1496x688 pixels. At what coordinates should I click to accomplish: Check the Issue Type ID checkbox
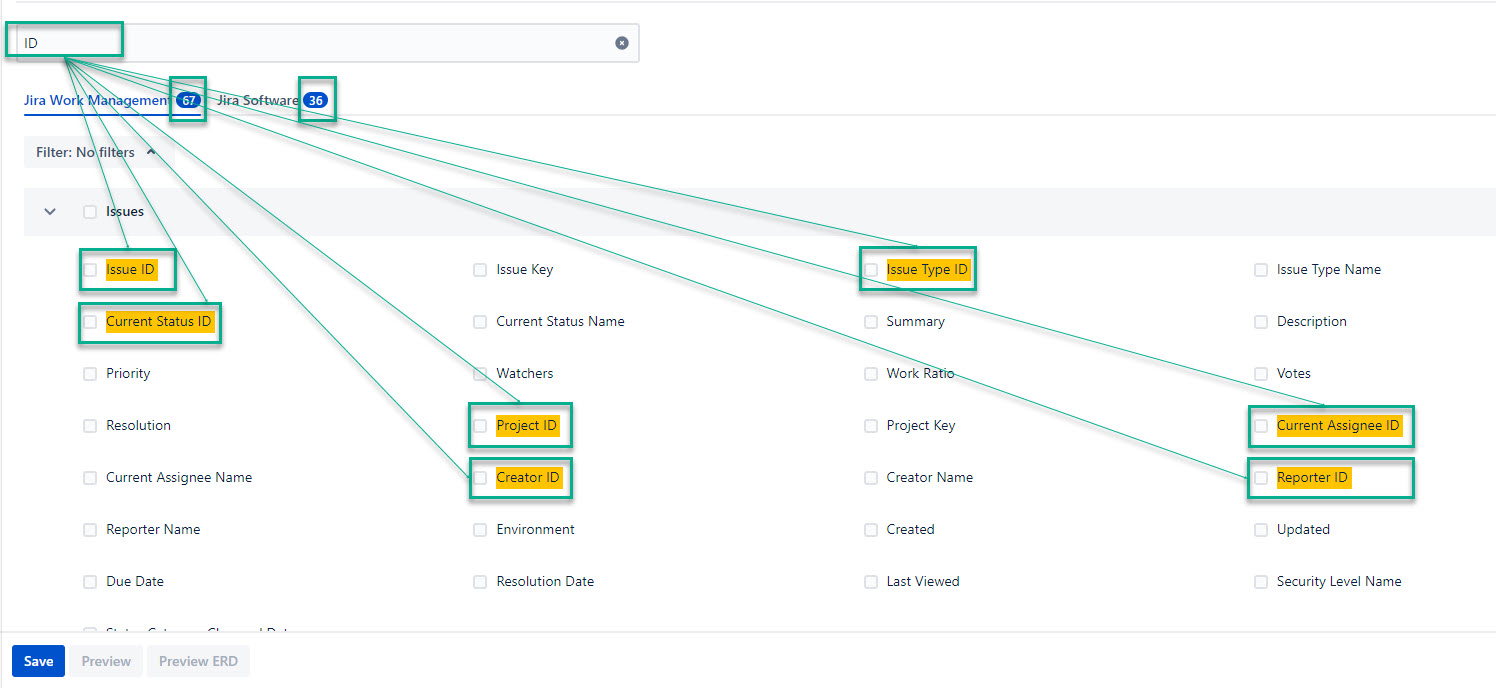(x=870, y=270)
